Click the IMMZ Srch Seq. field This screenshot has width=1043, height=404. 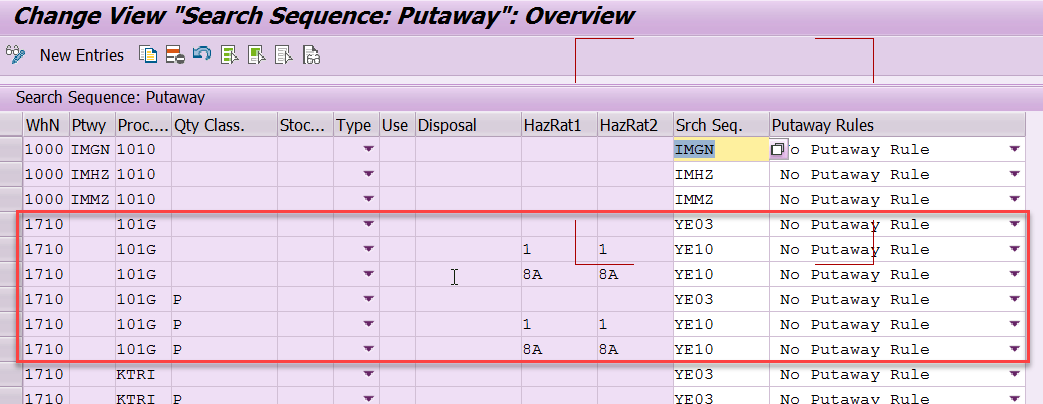(721, 200)
